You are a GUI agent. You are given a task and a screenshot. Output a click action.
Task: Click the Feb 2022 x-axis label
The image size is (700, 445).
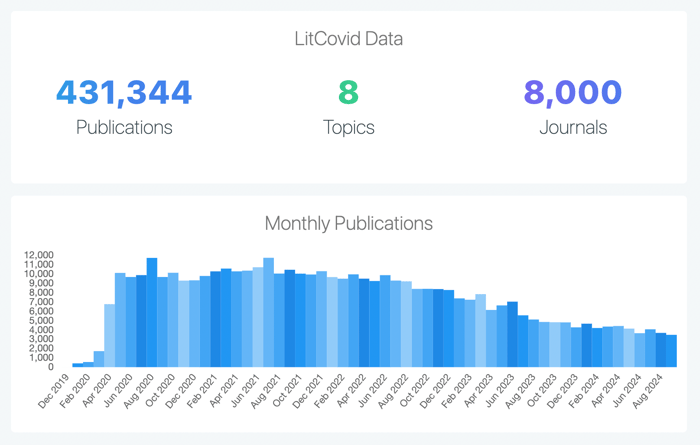pos(329,391)
